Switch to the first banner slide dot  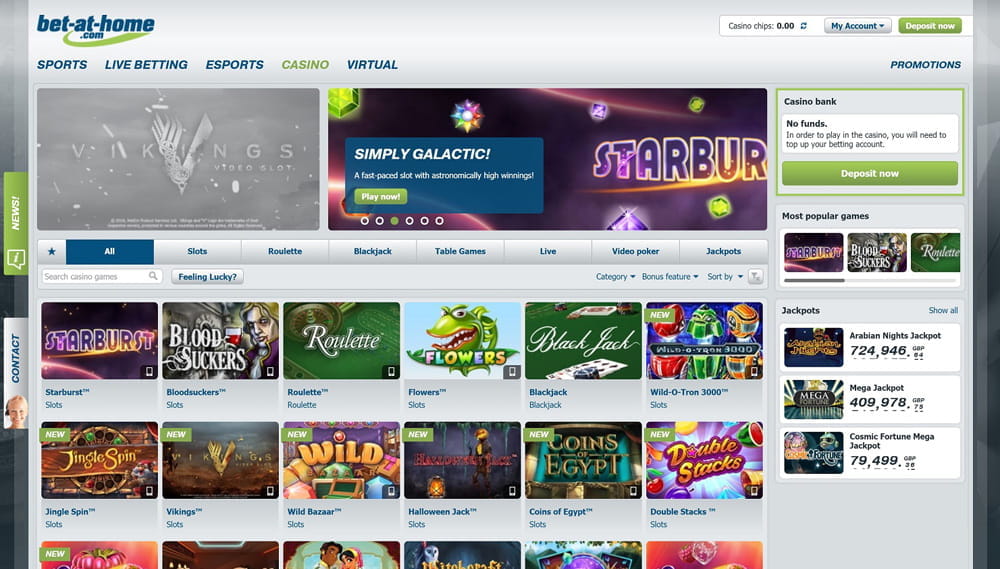365,220
